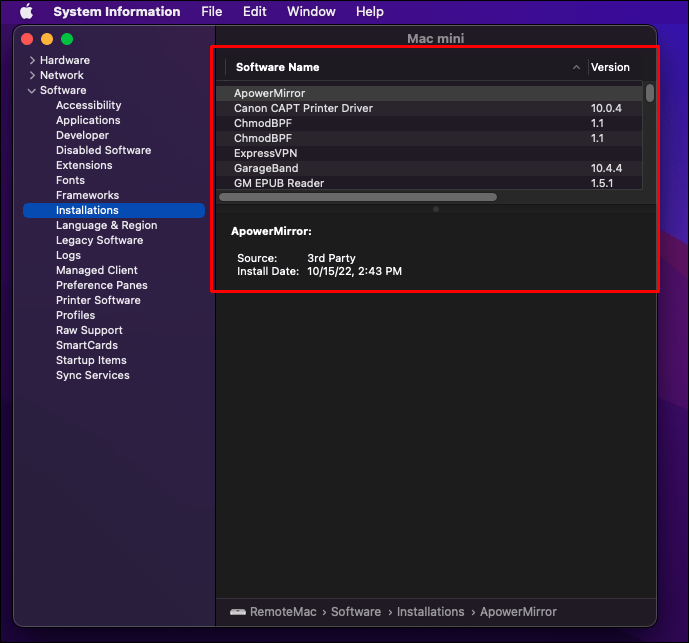Select the GarageBand row
This screenshot has height=643, width=689.
coord(429,168)
